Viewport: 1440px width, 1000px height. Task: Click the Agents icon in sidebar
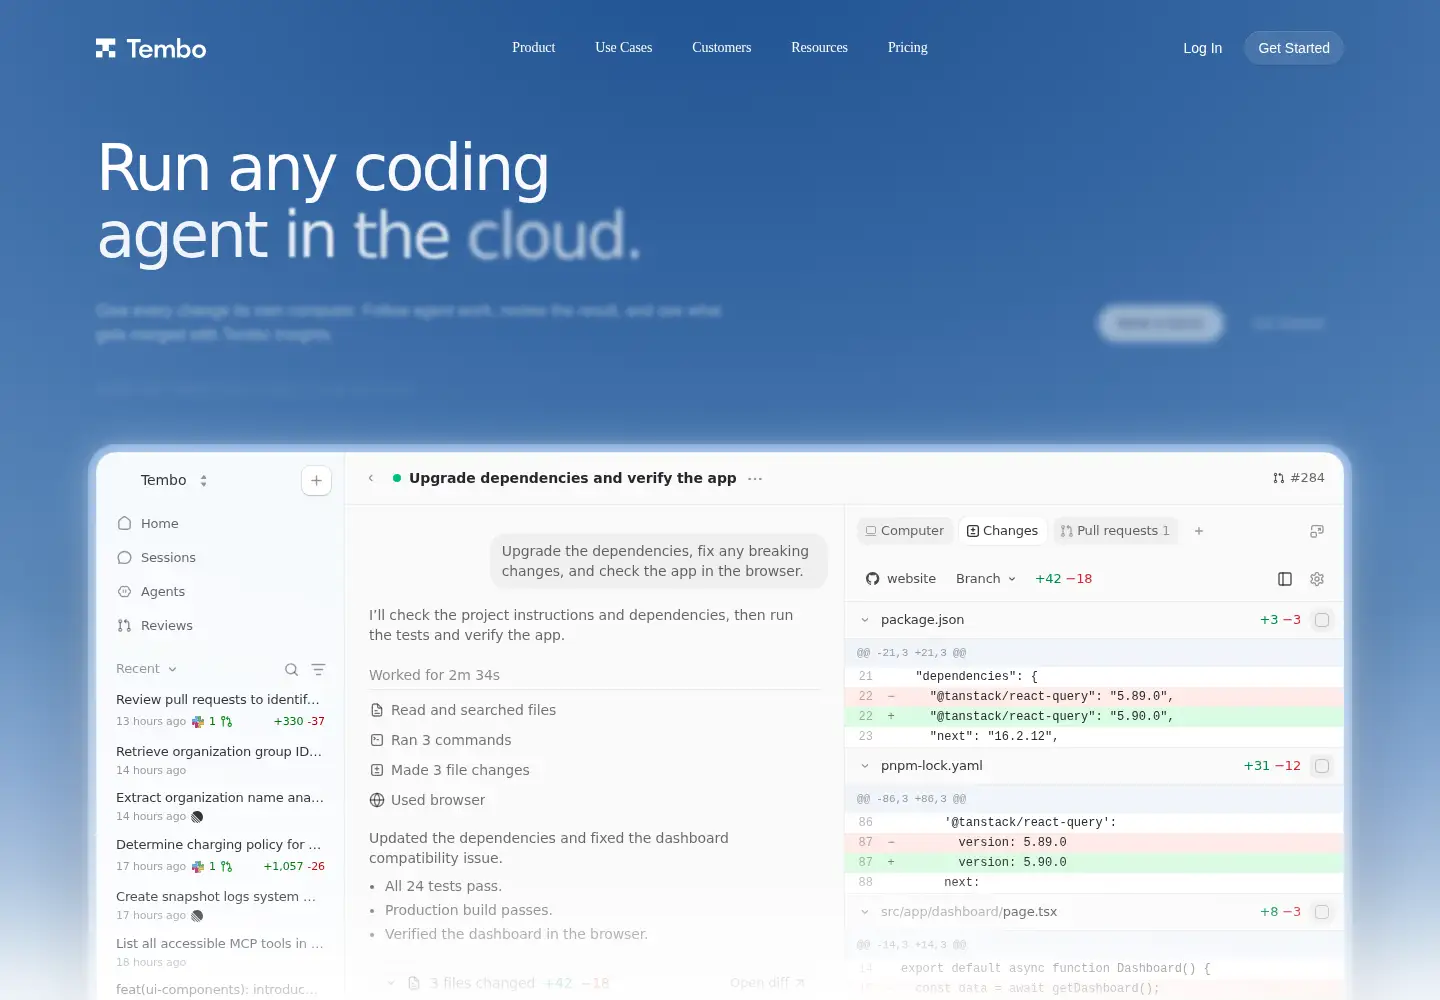(x=125, y=591)
